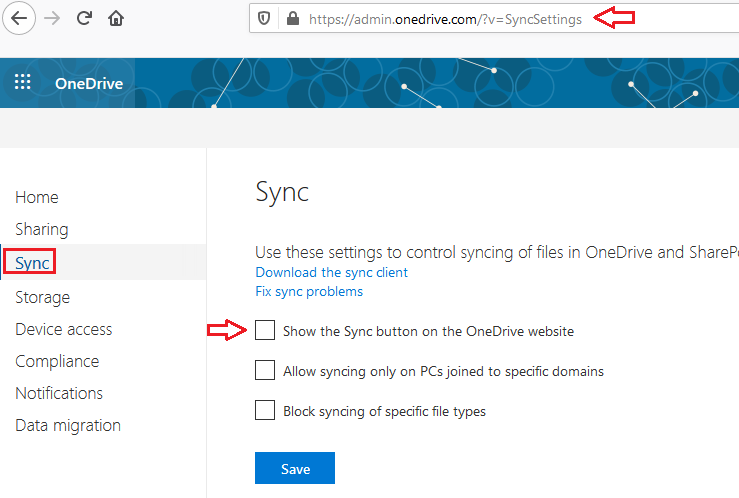Click the padlock site security icon
The height and width of the screenshot is (498, 739).
293,18
